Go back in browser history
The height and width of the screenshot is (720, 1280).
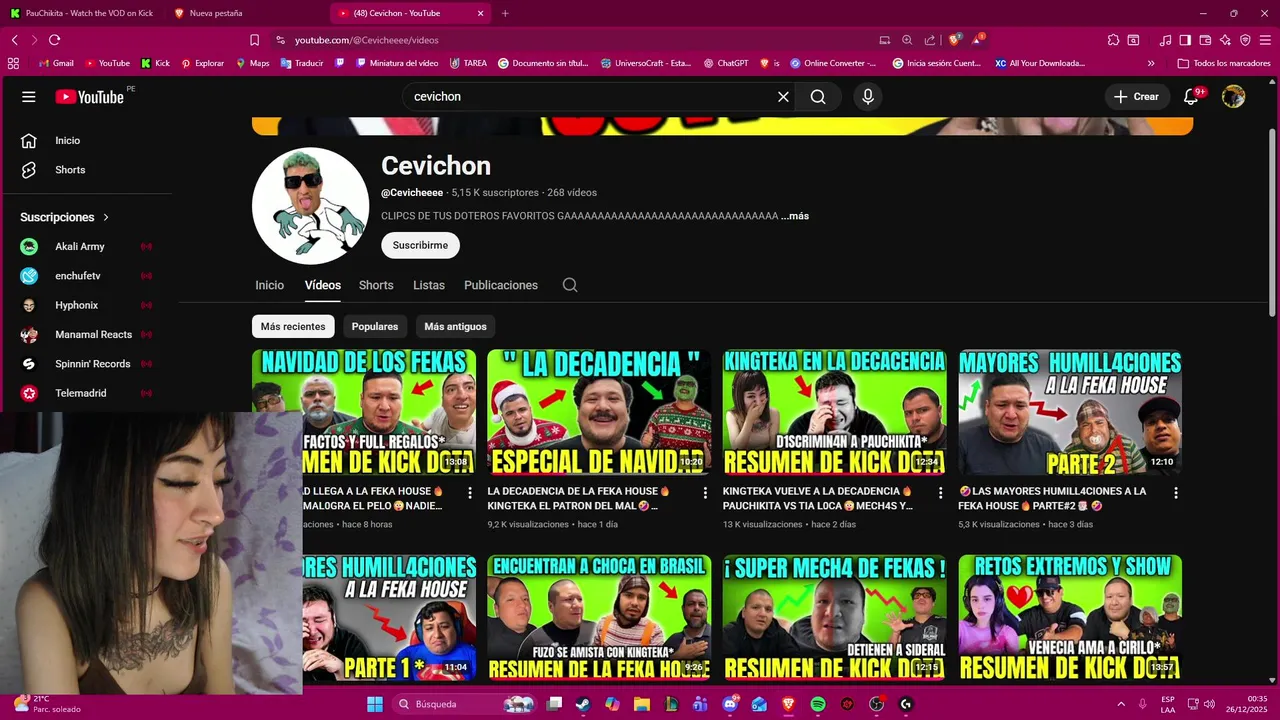point(14,40)
